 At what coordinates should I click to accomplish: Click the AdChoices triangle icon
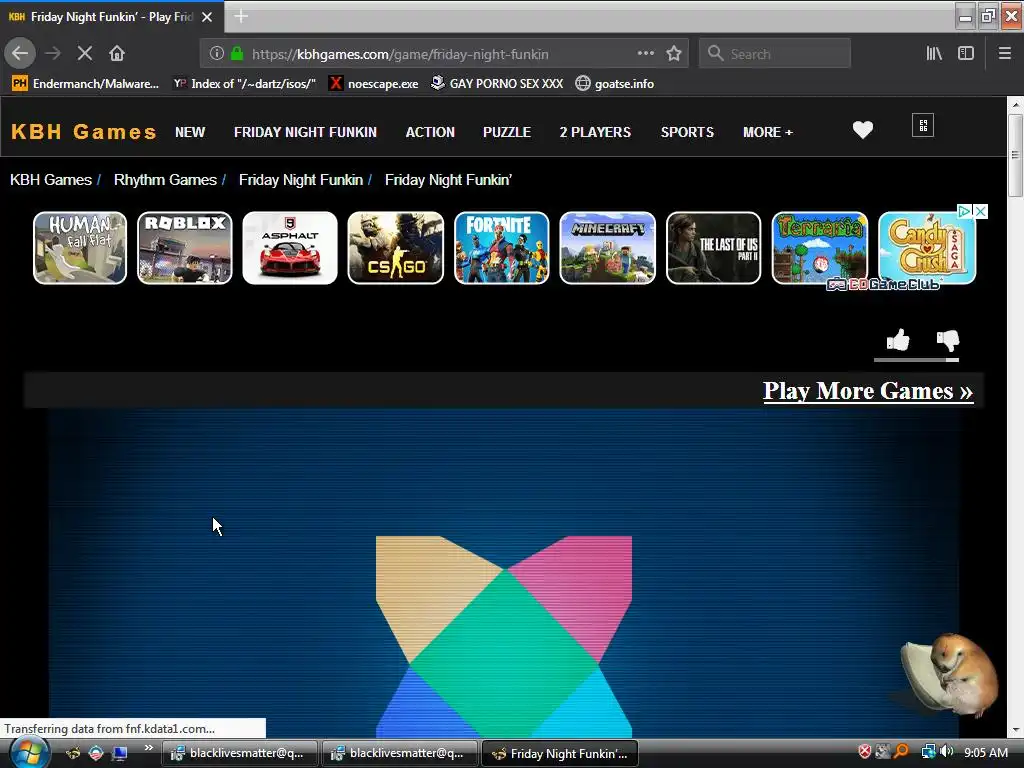pyautogui.click(x=965, y=211)
